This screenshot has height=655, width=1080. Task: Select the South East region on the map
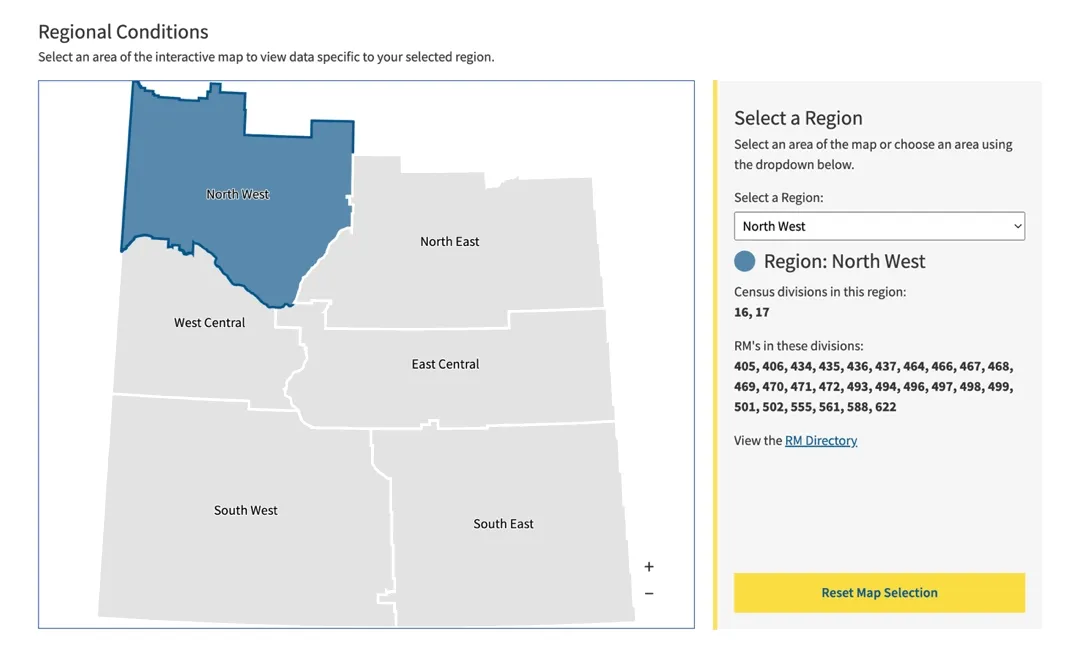pyautogui.click(x=503, y=523)
